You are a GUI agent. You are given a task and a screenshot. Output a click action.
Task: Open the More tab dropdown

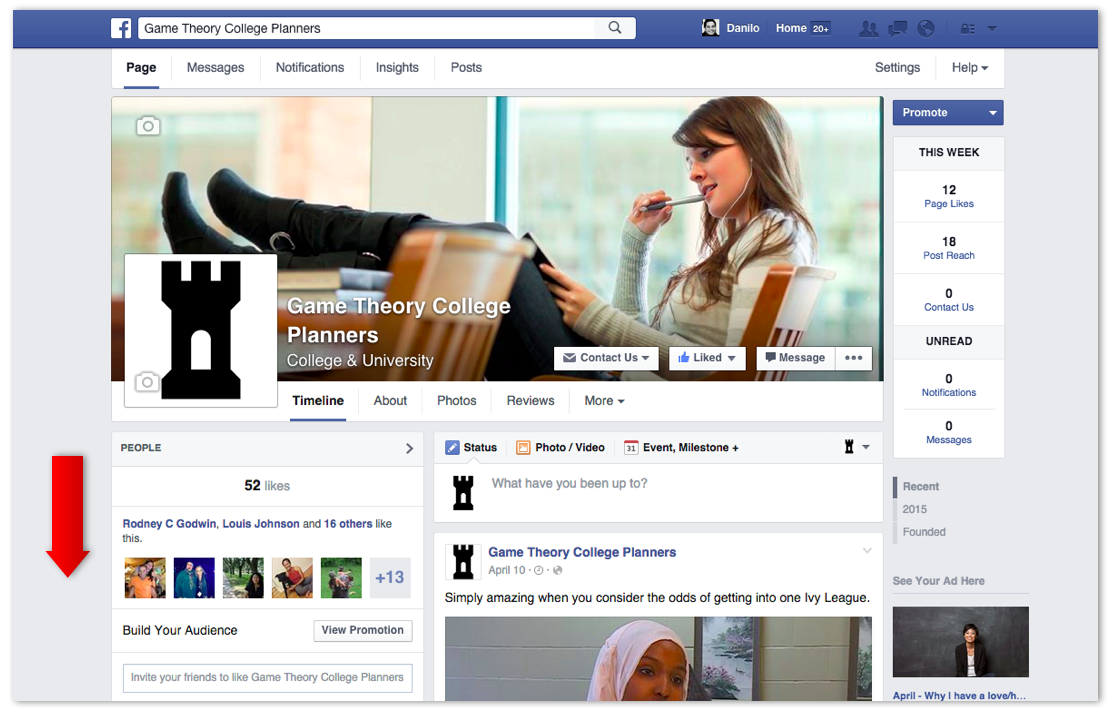(604, 401)
